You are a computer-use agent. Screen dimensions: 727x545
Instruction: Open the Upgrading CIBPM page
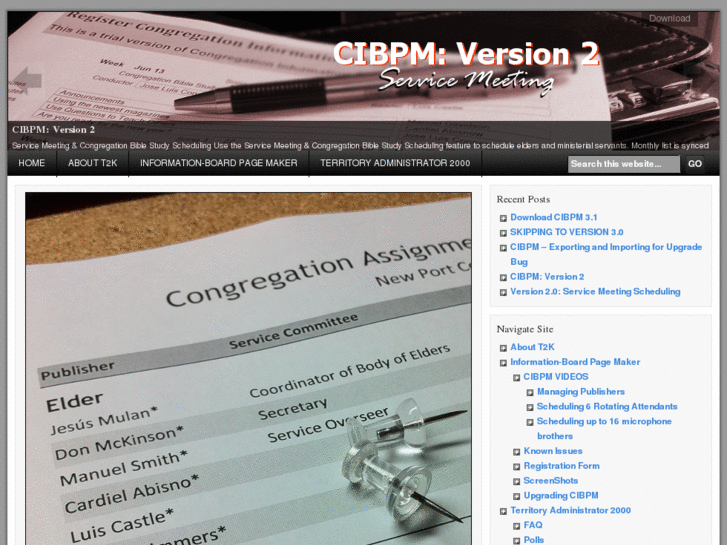(561, 495)
